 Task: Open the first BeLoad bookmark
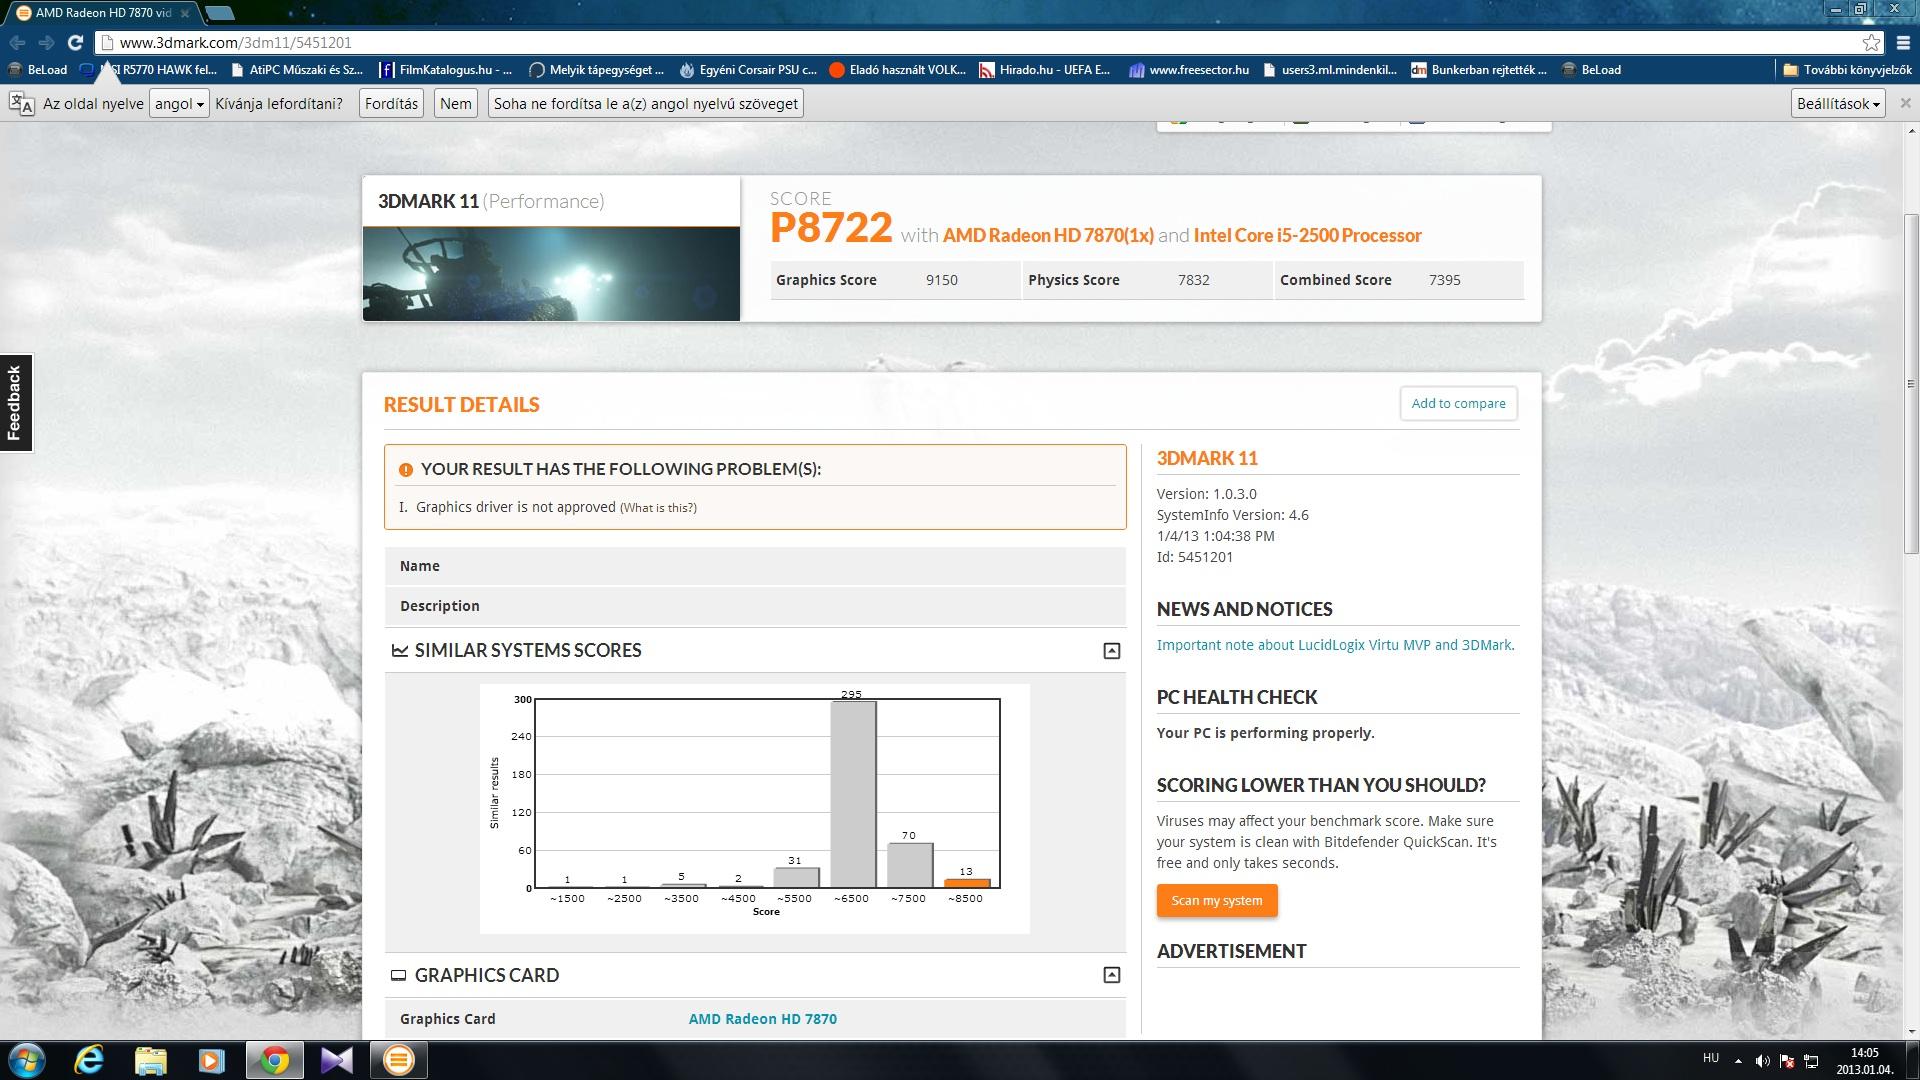37,70
